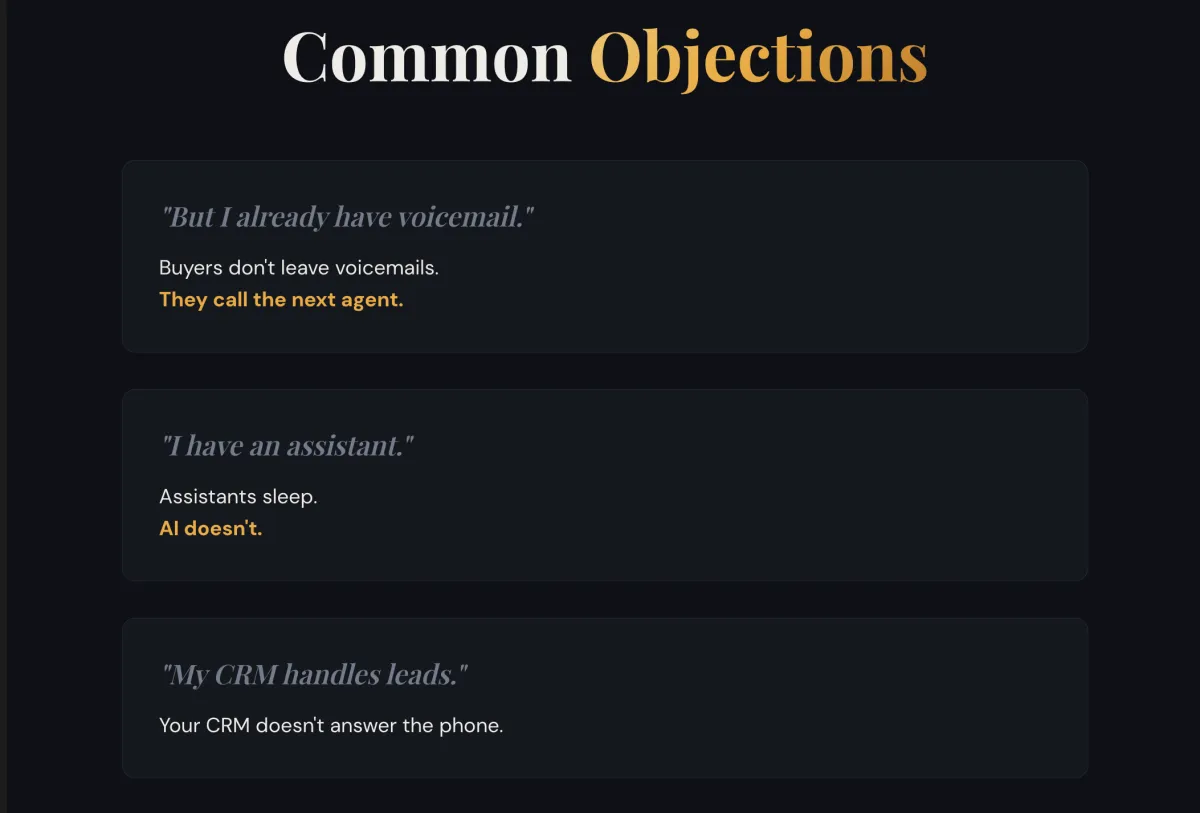The width and height of the screenshot is (1200, 813).
Task: Click "Buyers don't leave voicemails." text
Action: click(299, 268)
